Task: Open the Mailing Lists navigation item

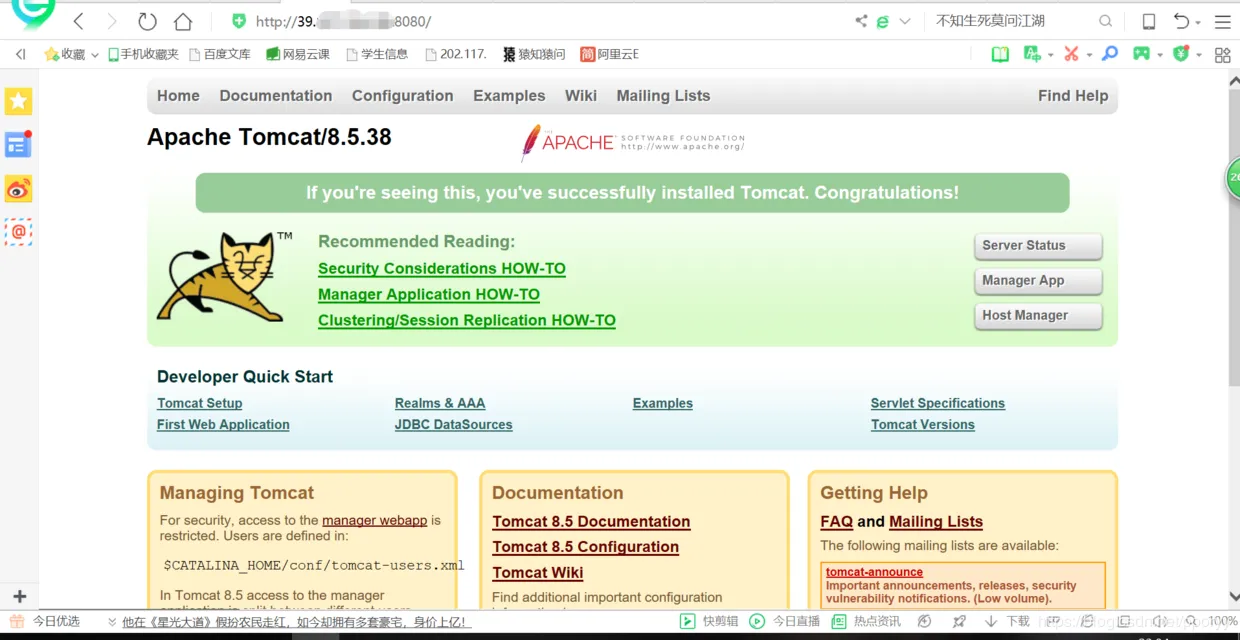Action: pos(663,96)
